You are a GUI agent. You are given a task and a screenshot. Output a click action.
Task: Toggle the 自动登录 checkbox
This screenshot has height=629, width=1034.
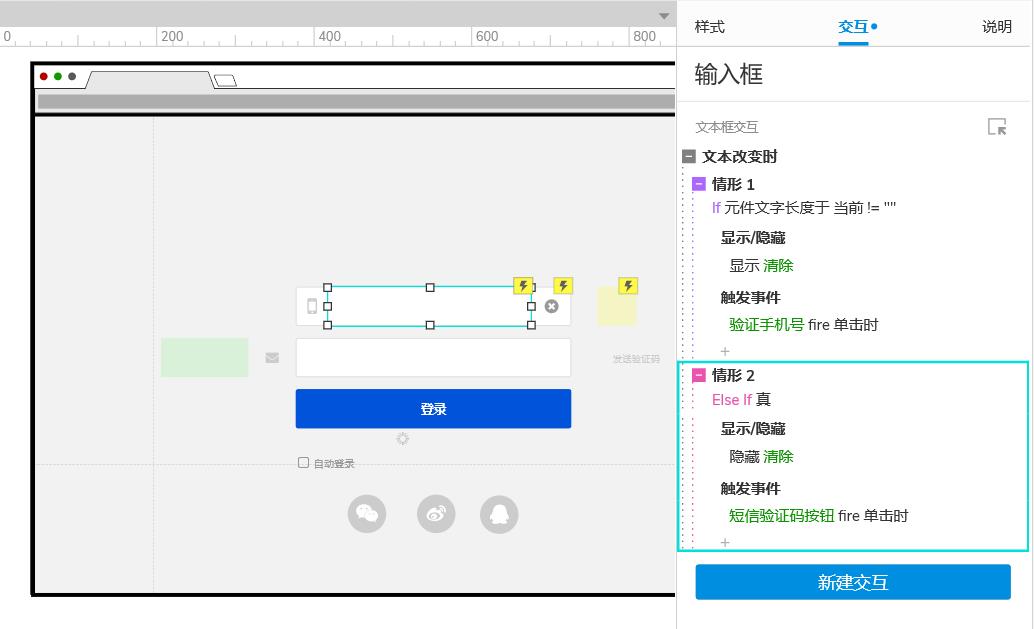(x=303, y=463)
